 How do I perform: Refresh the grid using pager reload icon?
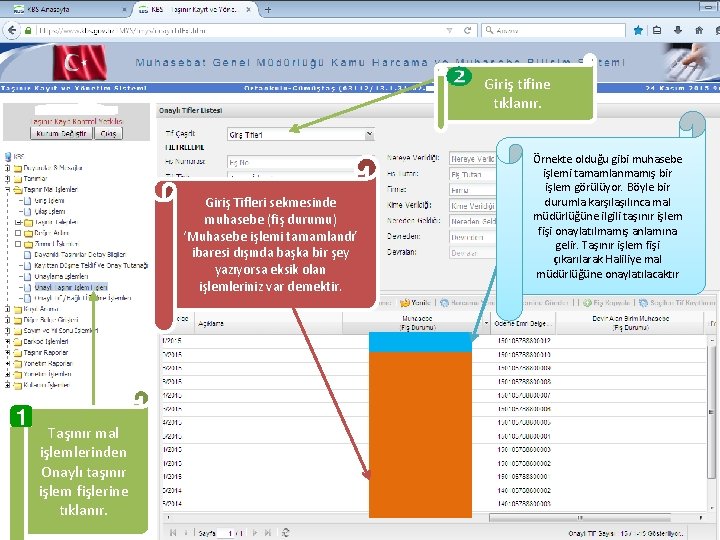tap(286, 533)
